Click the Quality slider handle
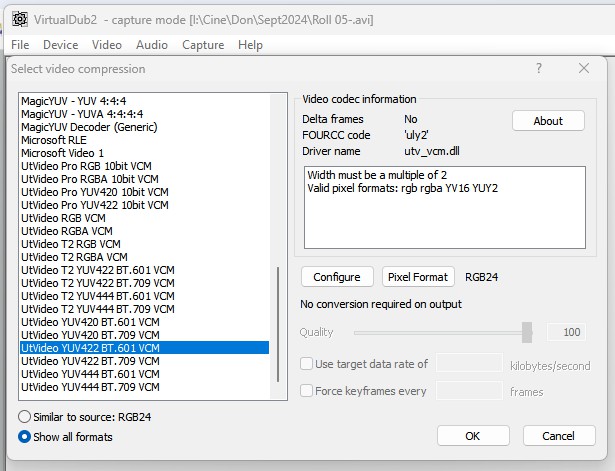This screenshot has height=471, width=615. (527, 333)
